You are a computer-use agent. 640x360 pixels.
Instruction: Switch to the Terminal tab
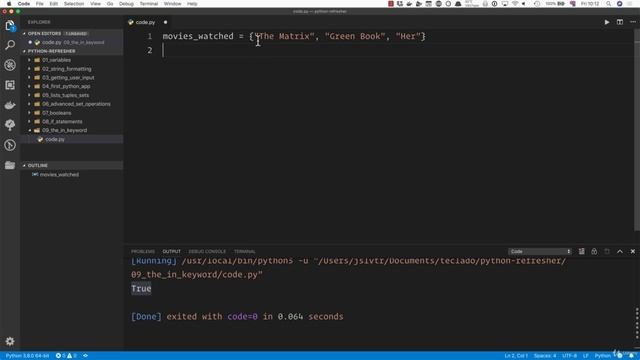244,251
